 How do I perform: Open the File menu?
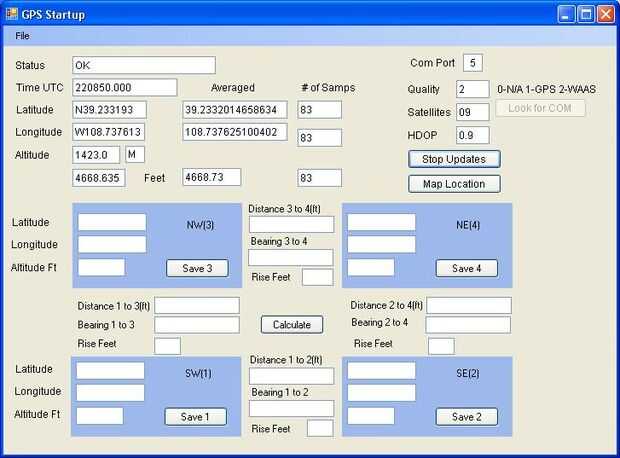(x=22, y=36)
